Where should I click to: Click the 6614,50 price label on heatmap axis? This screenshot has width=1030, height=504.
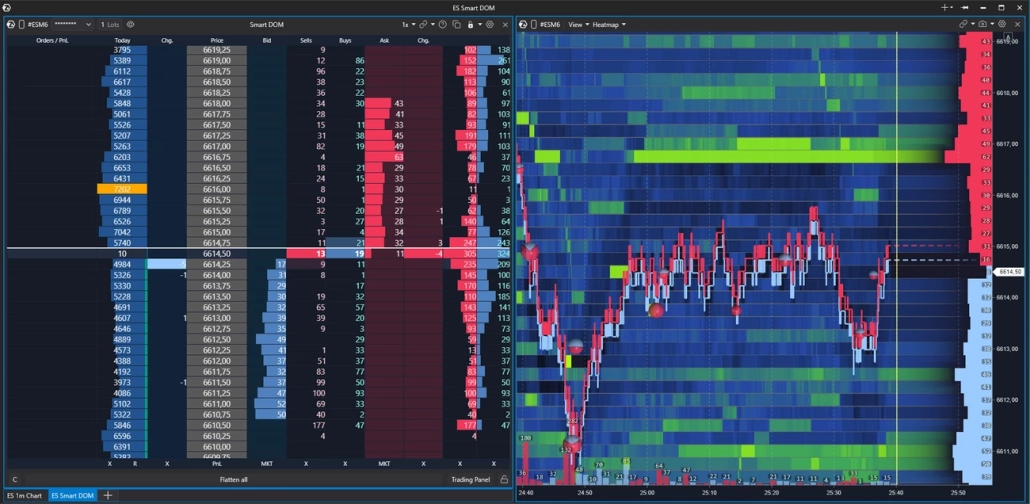coord(1011,271)
